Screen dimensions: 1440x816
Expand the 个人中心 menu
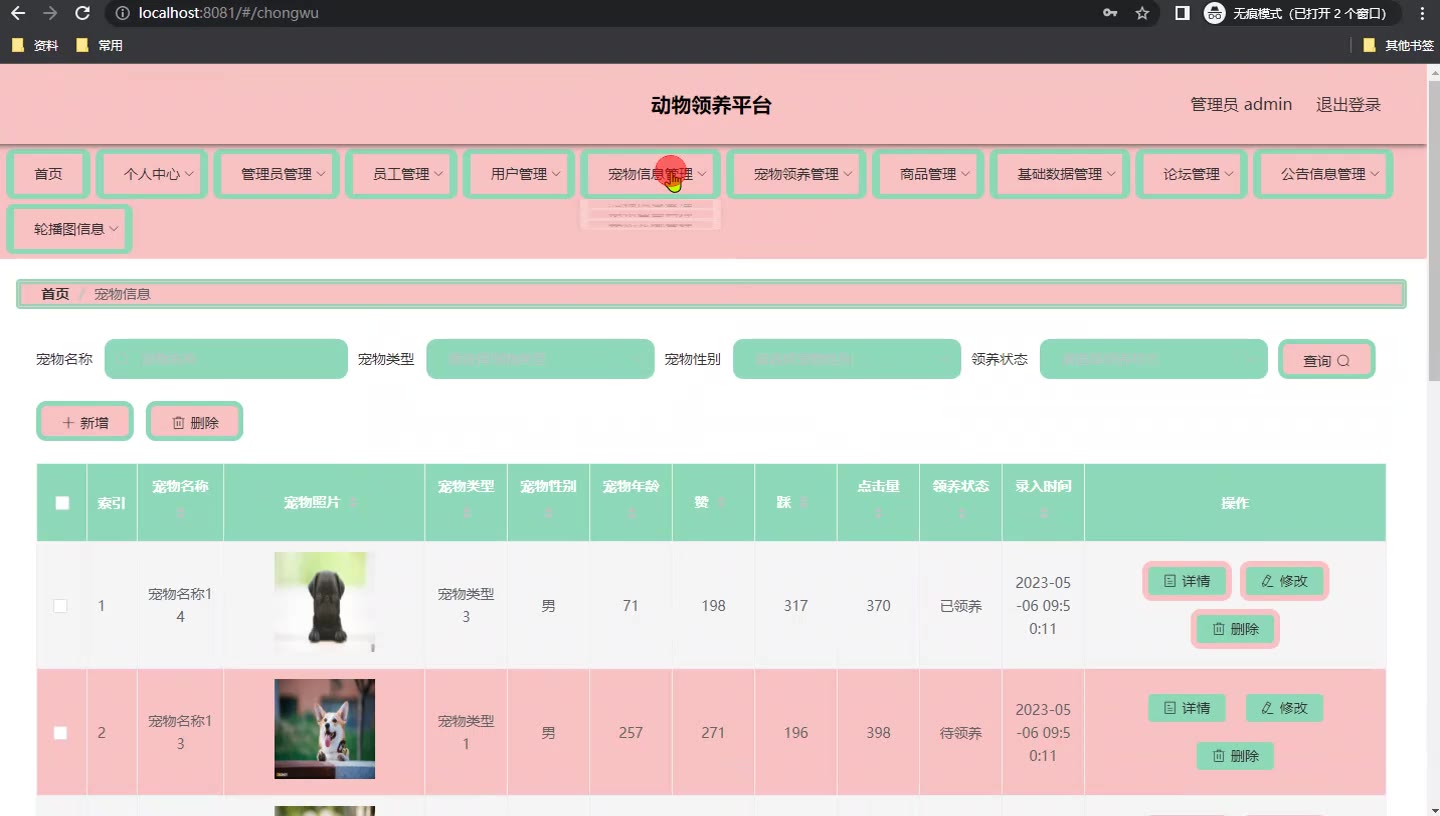coord(152,174)
